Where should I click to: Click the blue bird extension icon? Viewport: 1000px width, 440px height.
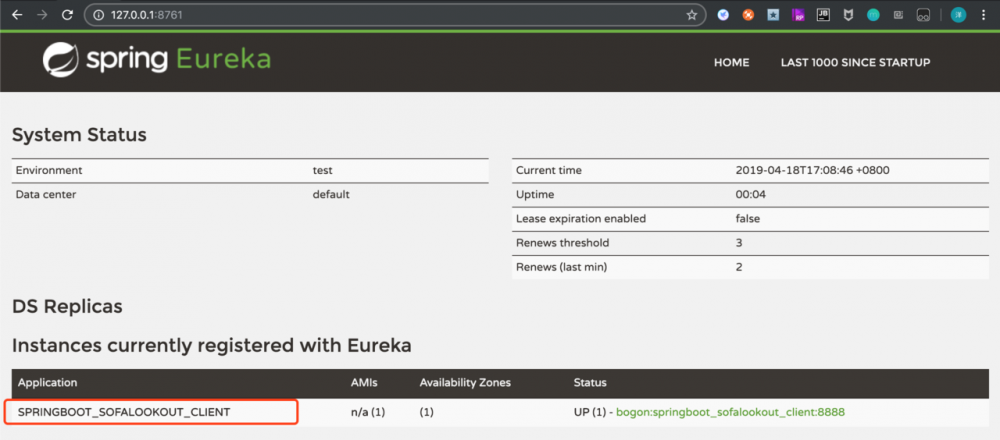click(x=723, y=15)
